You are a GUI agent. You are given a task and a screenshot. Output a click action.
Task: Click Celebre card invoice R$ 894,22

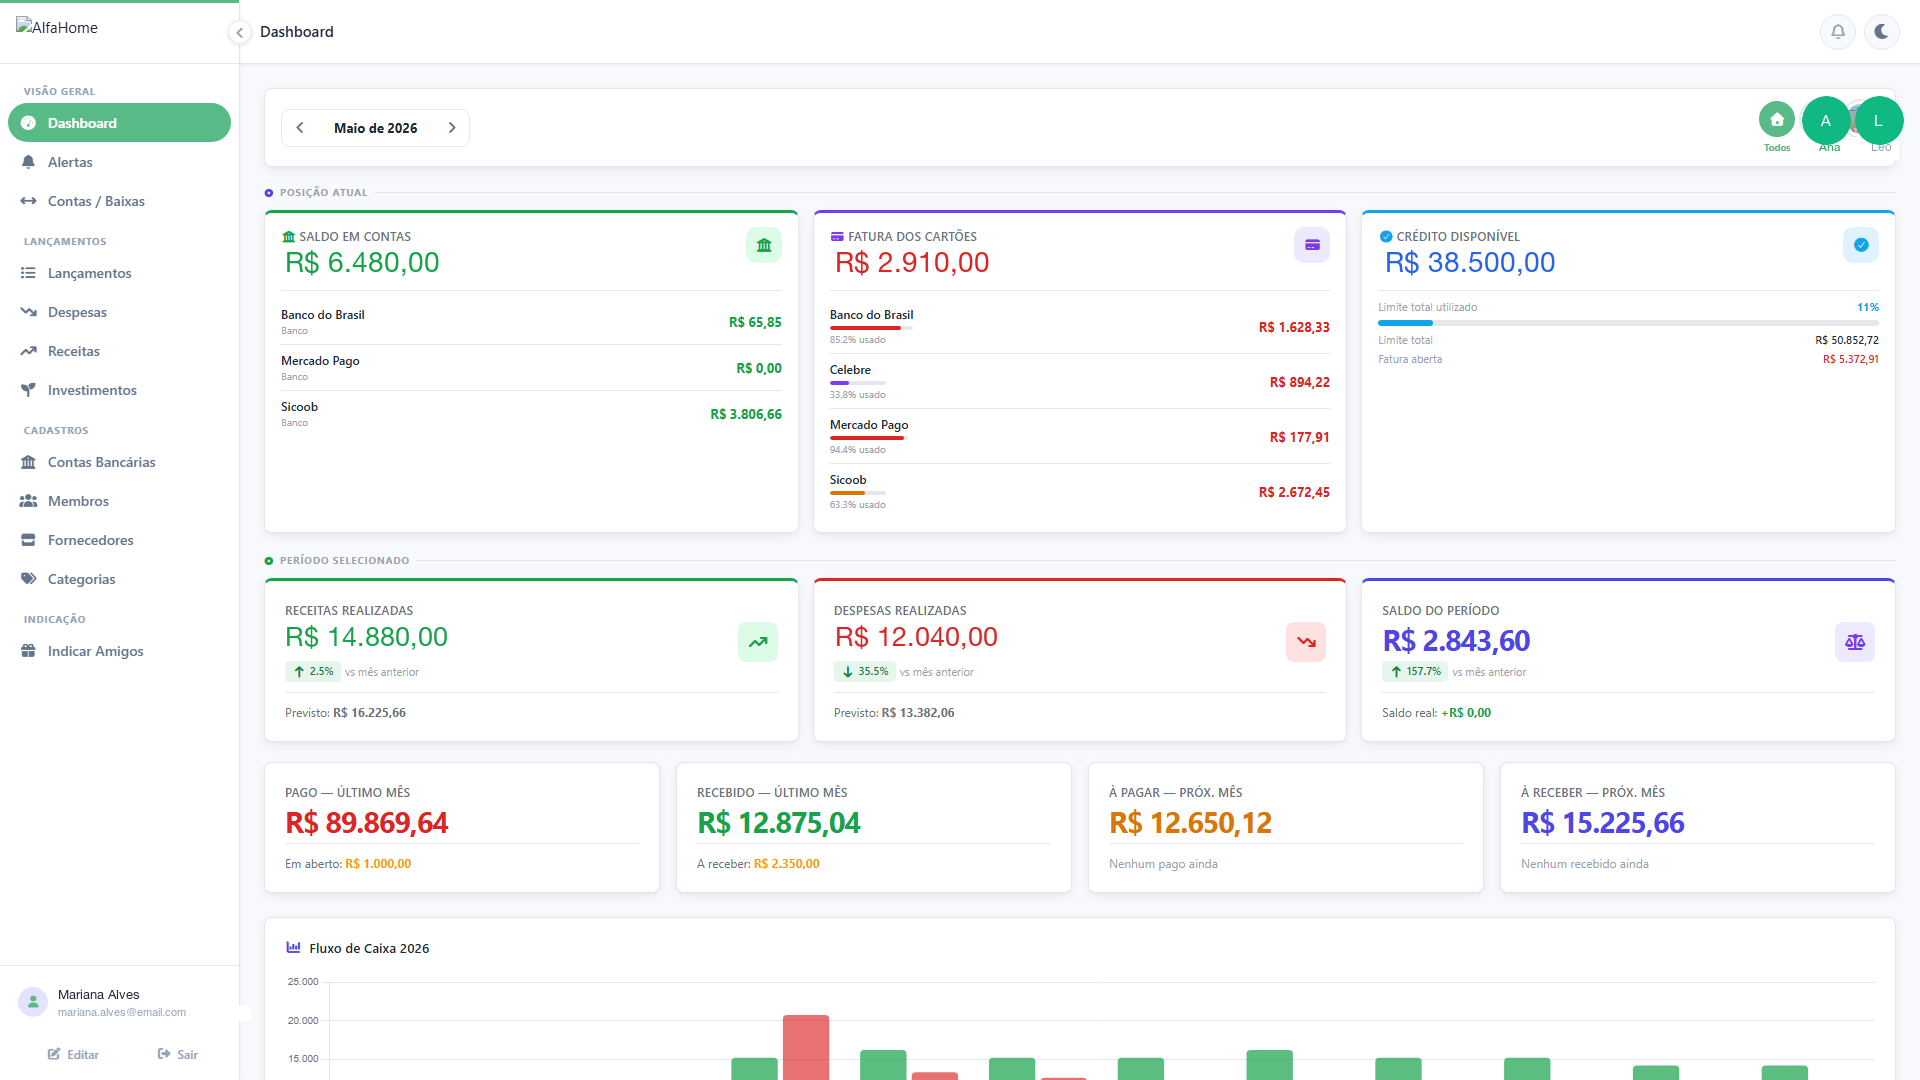[1300, 382]
